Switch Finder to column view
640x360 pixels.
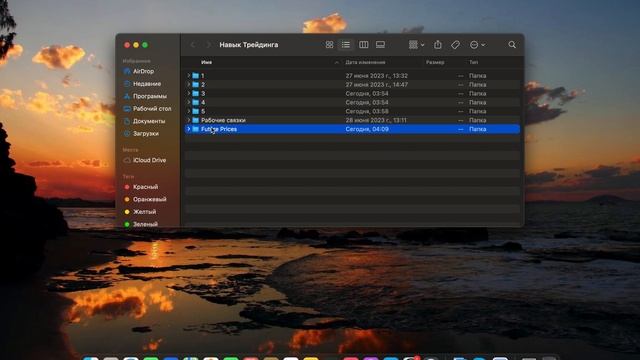point(363,44)
